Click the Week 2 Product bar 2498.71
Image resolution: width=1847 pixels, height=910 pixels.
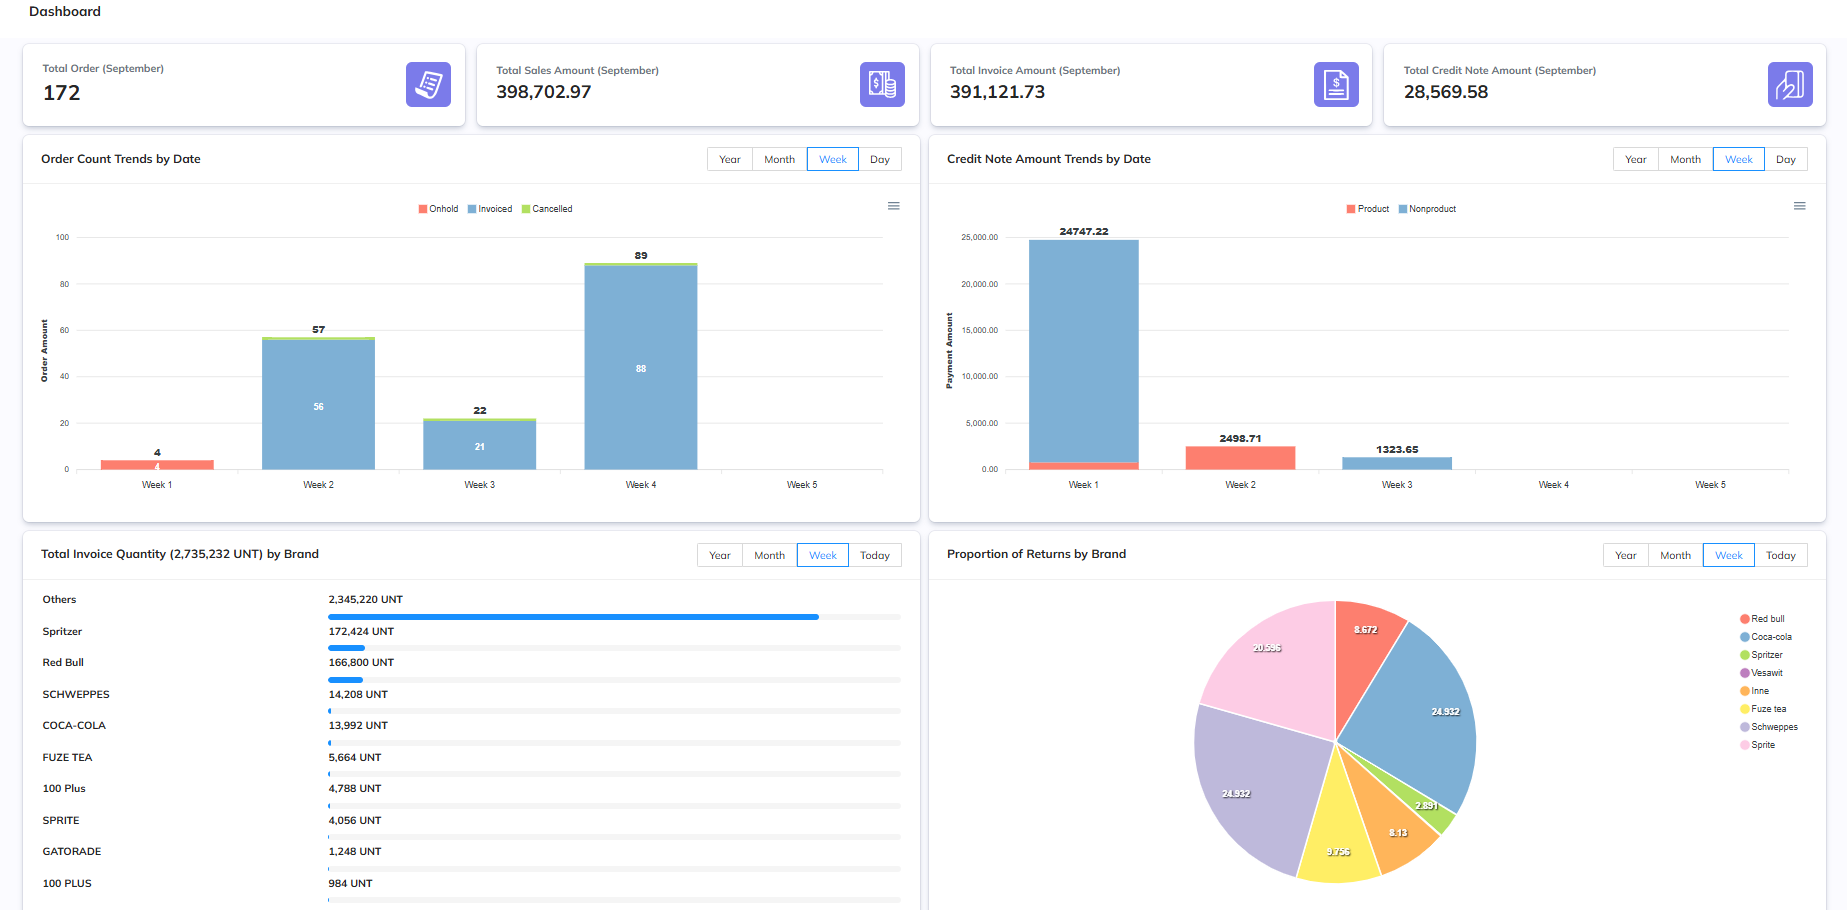pos(1240,458)
